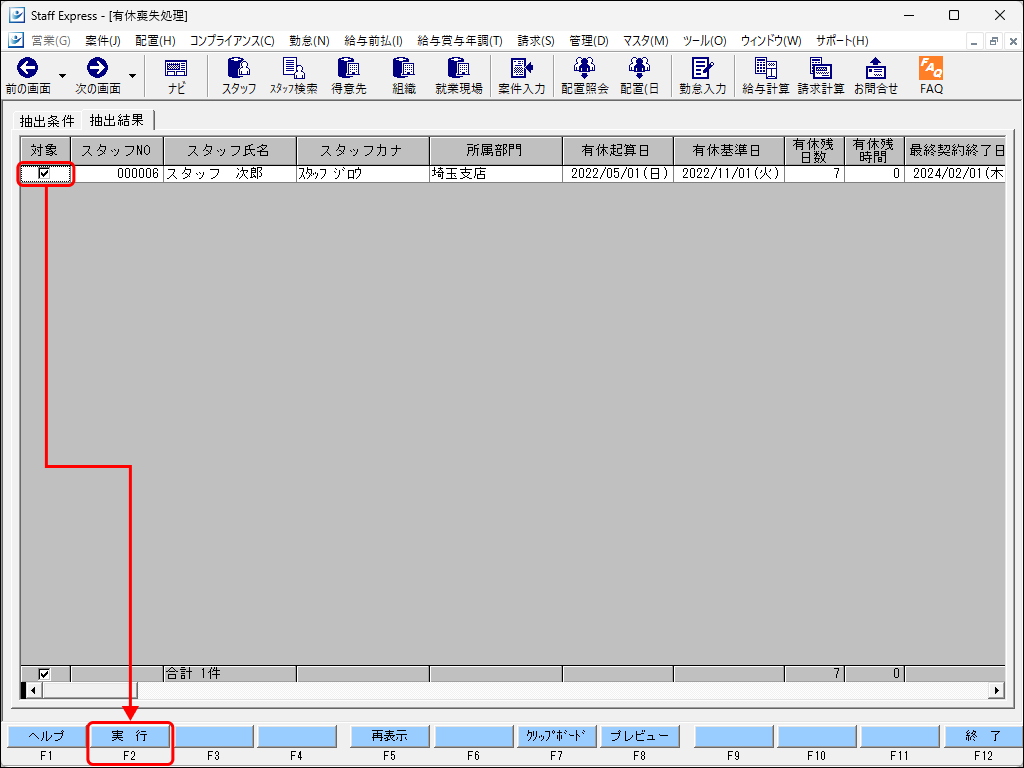Click the スタッフカナ column header
Image resolution: width=1024 pixels, height=768 pixels.
tap(363, 151)
